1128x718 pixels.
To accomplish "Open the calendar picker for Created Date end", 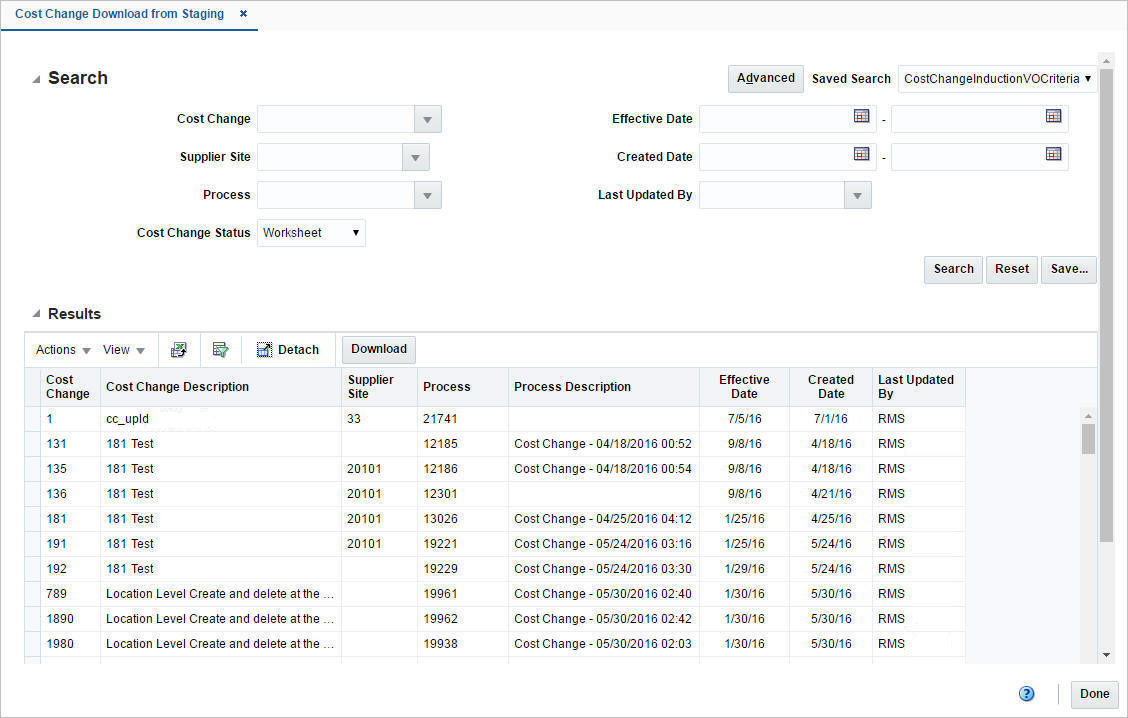I will [x=1053, y=156].
